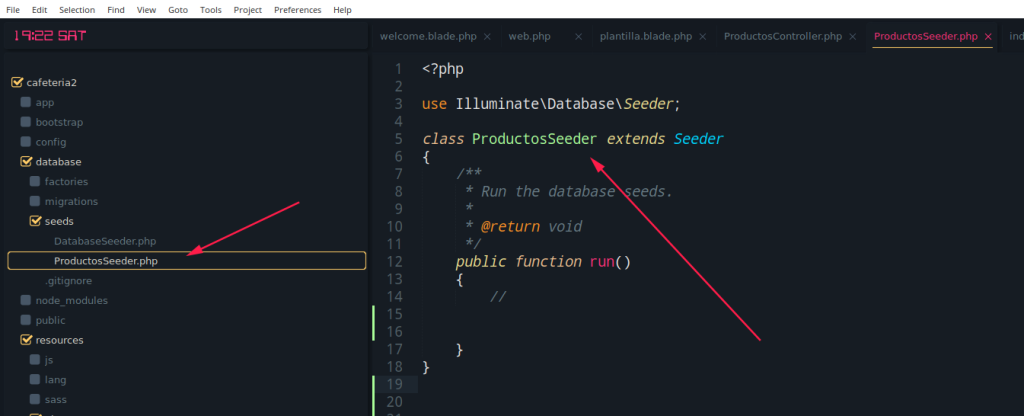Click the node_modules folder icon
The image size is (1024, 416).
[26, 300]
